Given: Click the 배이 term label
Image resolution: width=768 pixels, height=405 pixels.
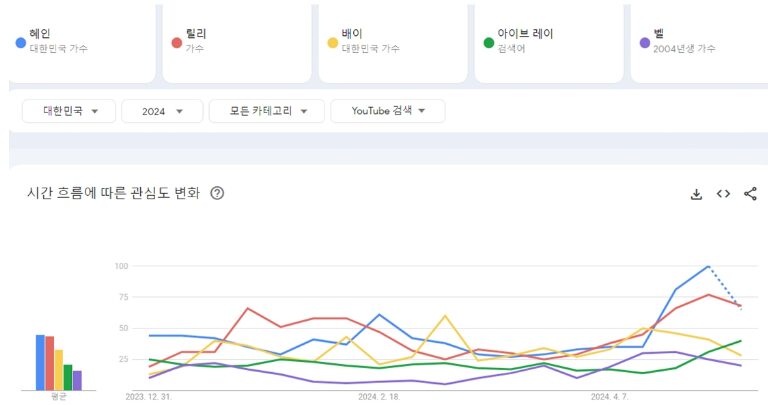Looking at the screenshot, I should click(x=351, y=34).
